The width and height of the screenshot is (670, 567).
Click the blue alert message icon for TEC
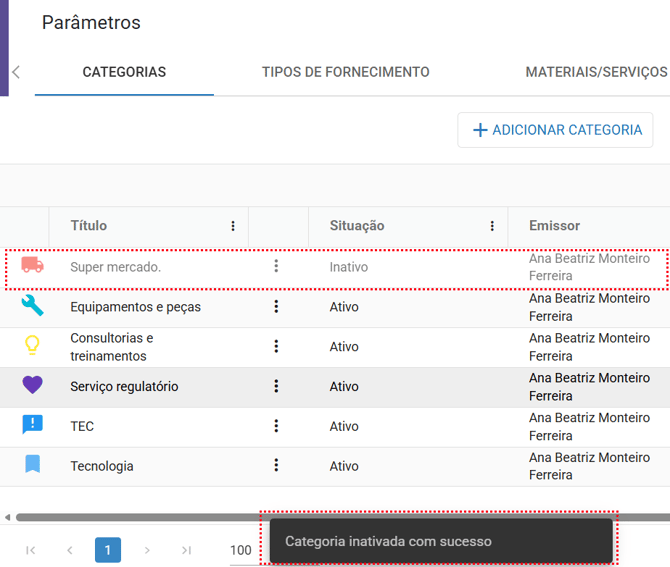point(32,425)
